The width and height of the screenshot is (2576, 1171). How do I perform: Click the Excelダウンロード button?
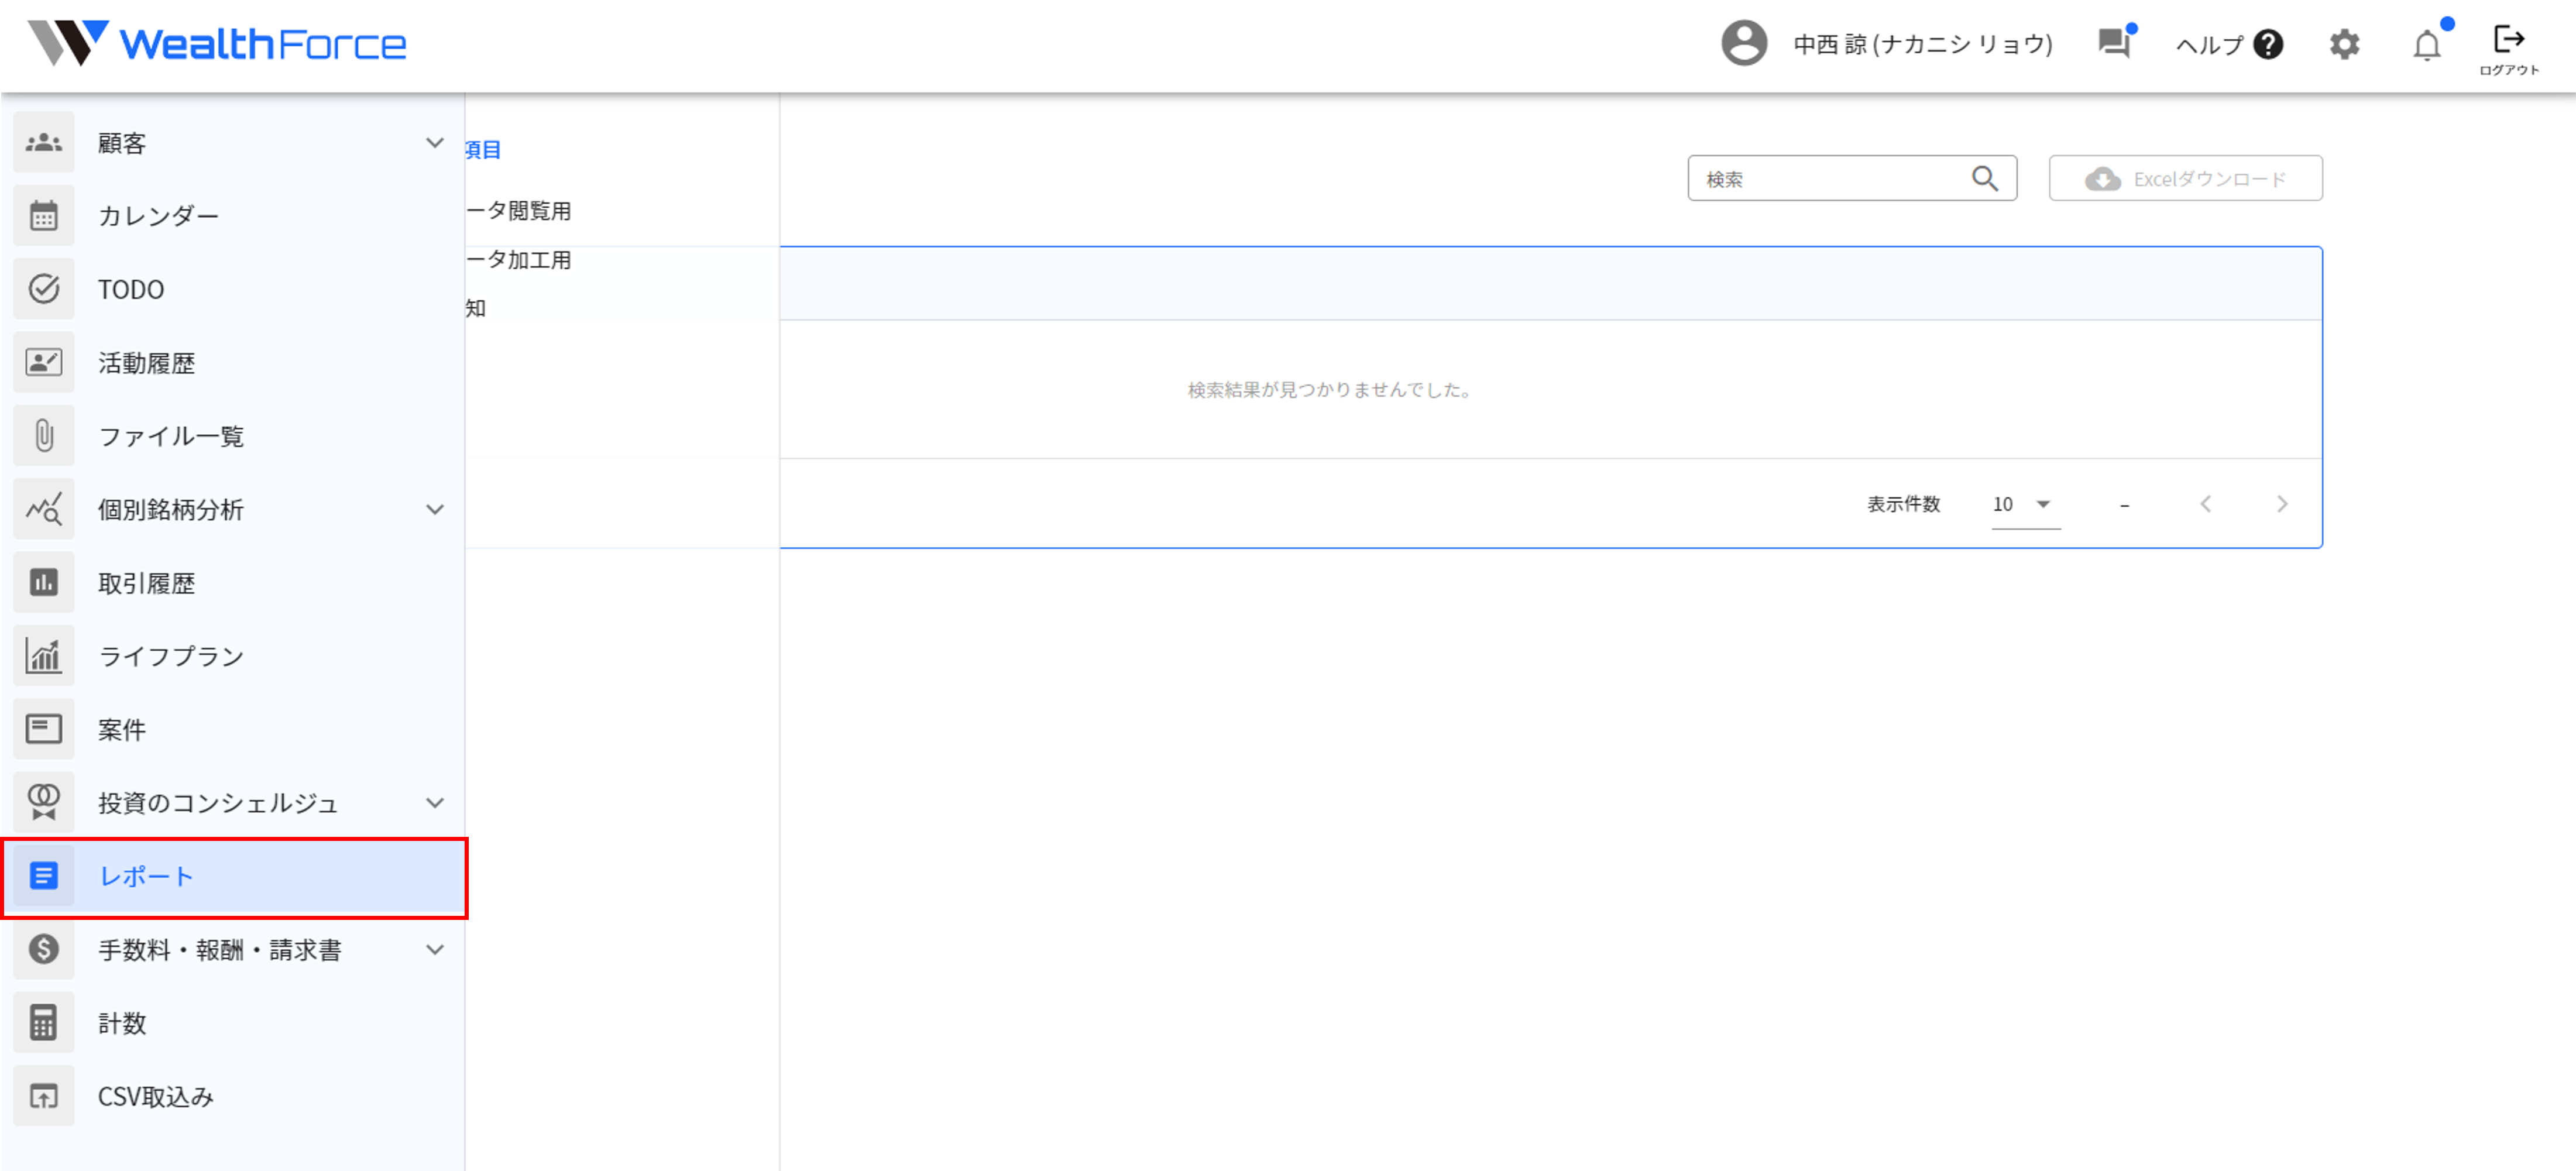(2185, 179)
